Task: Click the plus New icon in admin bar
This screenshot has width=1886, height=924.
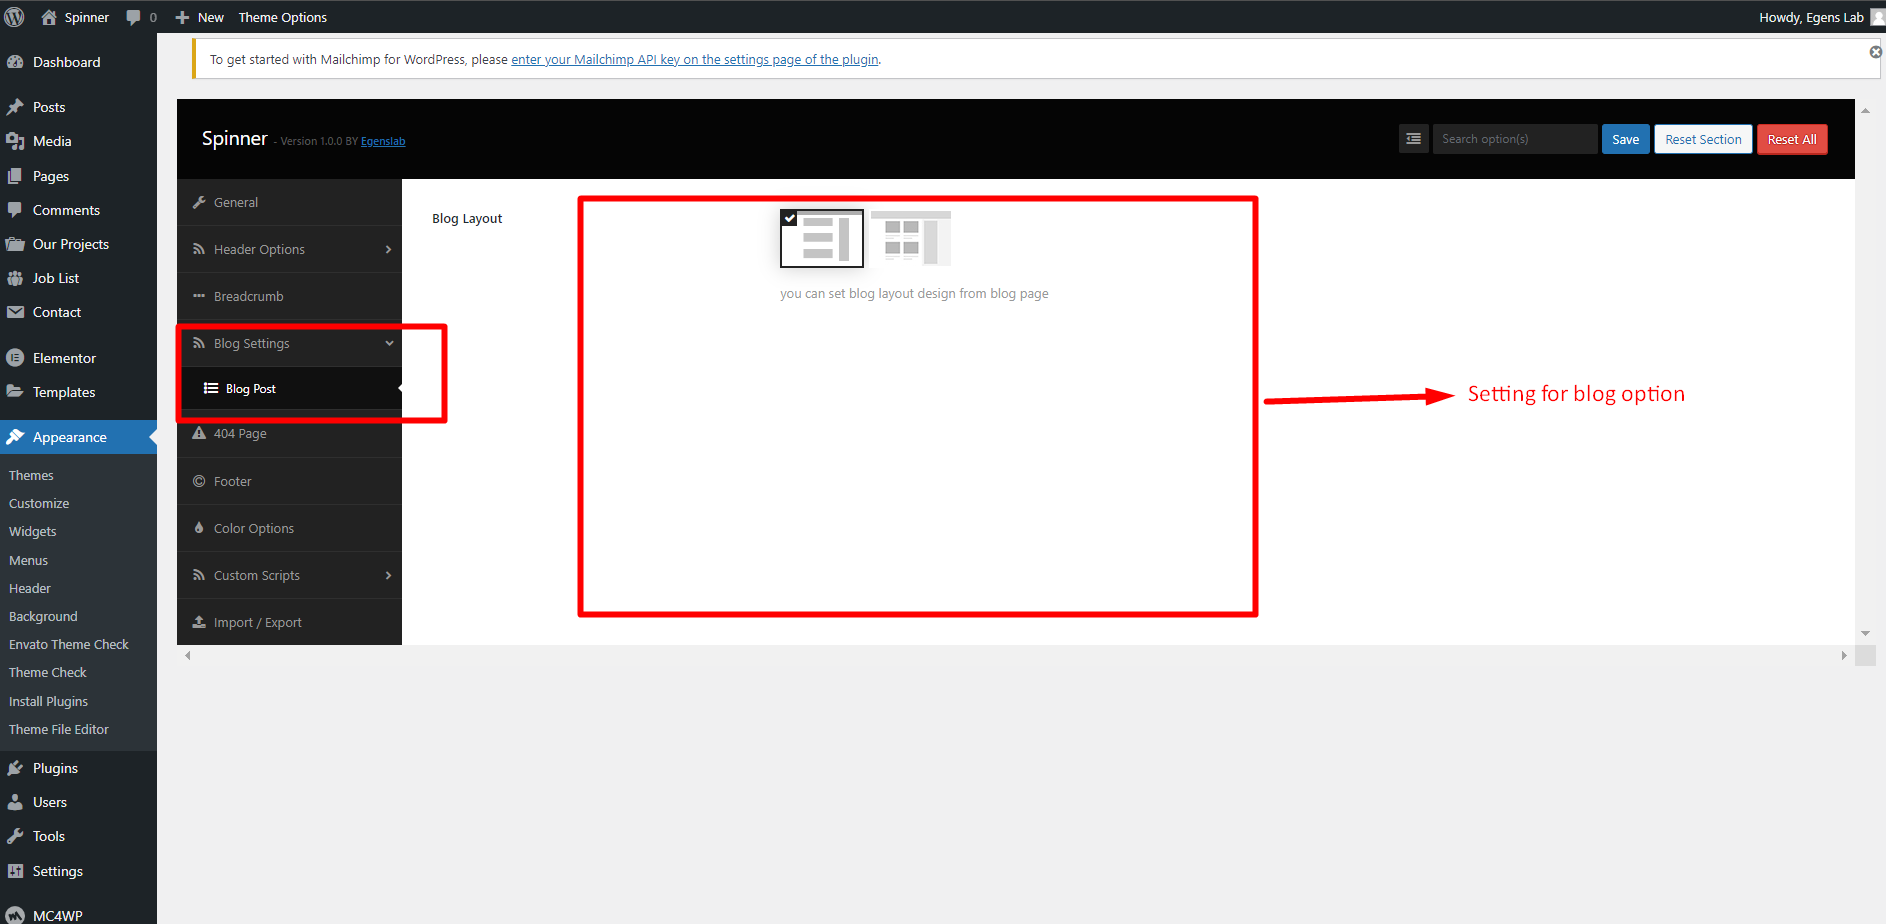Action: (x=182, y=17)
